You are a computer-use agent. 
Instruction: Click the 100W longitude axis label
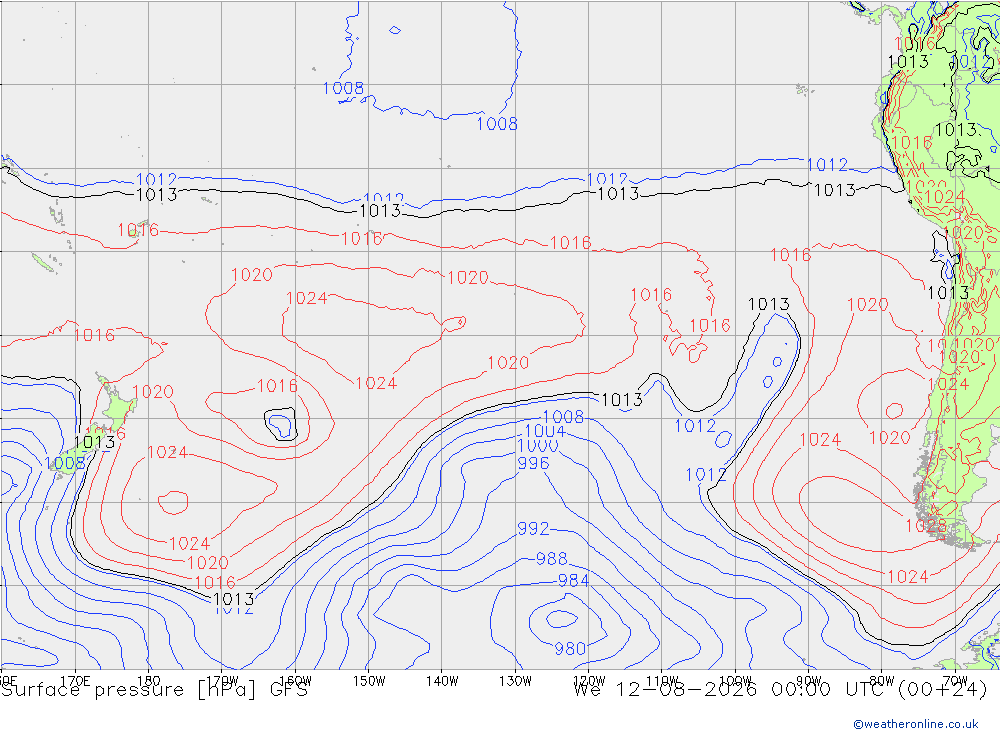735,681
